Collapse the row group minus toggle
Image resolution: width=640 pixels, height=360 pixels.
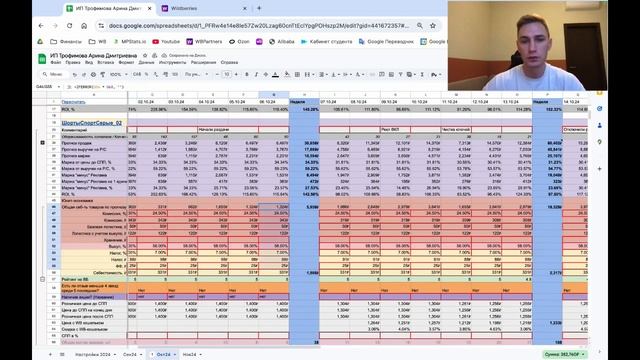42,279
